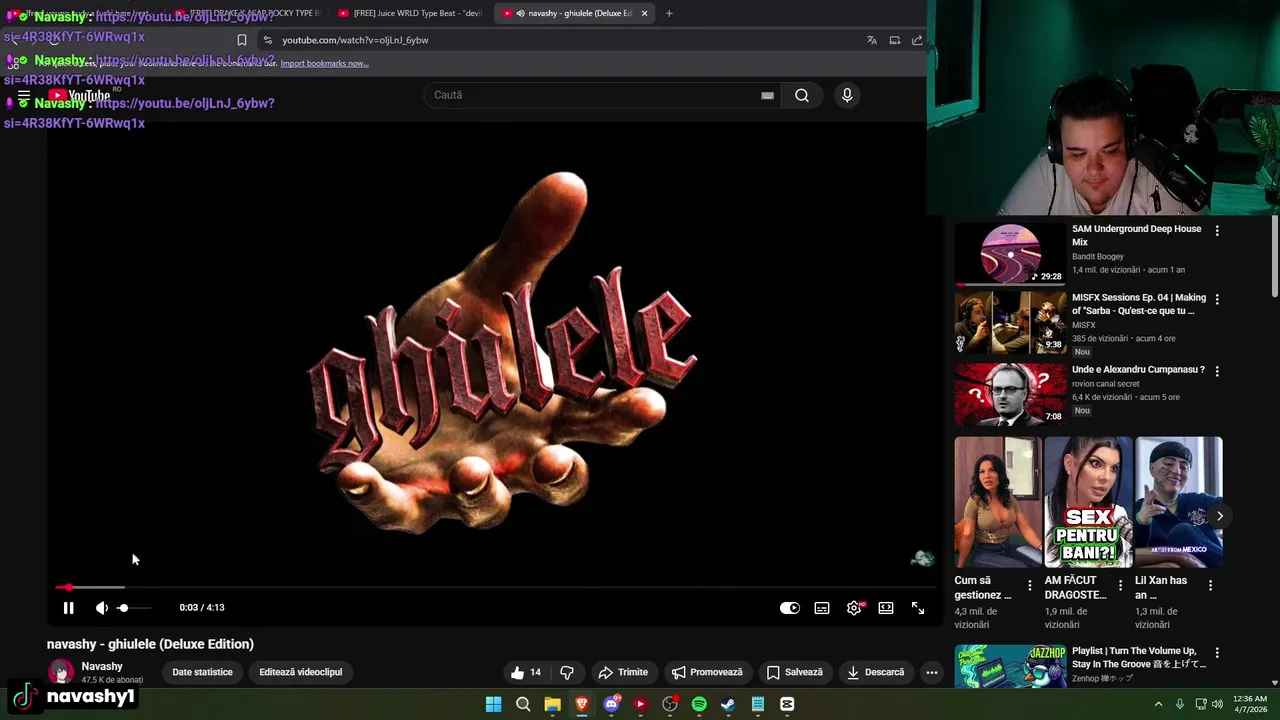This screenshot has width=1280, height=720.
Task: Open options for the Turn The Volume Up playlist
Action: pyautogui.click(x=1217, y=652)
